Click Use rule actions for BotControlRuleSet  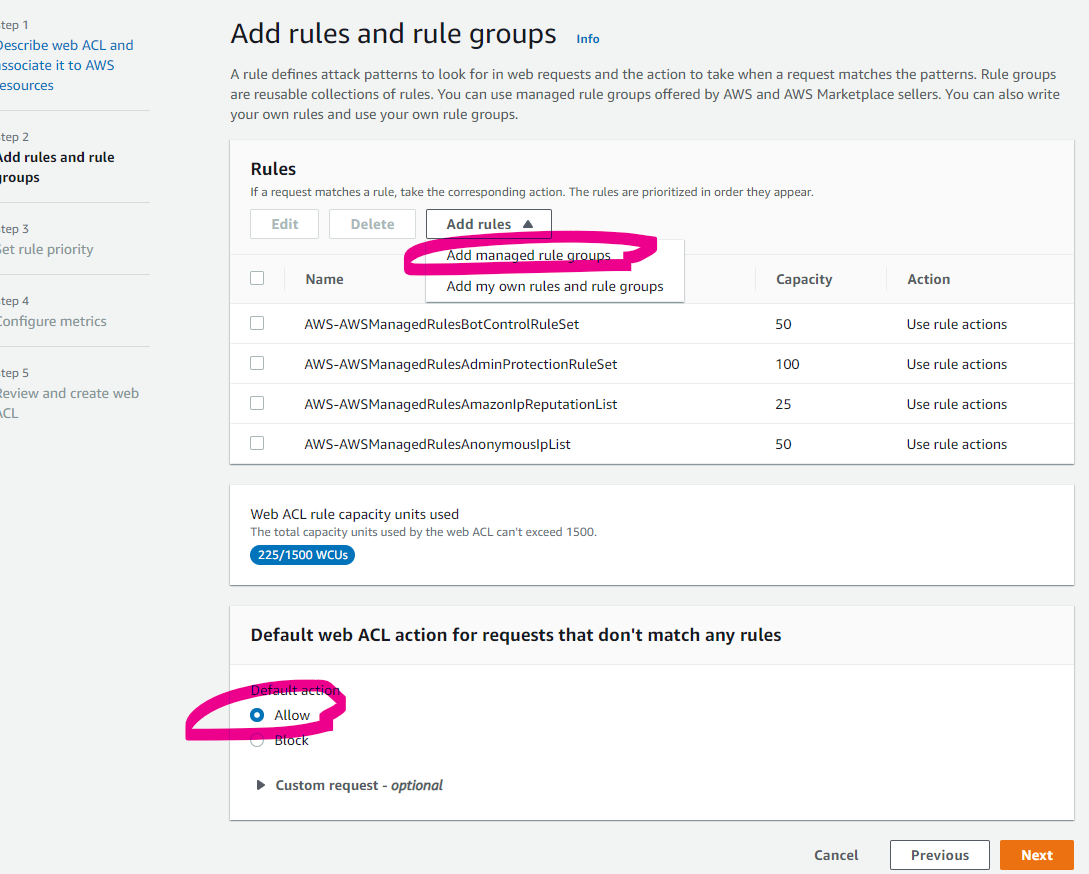tap(956, 324)
